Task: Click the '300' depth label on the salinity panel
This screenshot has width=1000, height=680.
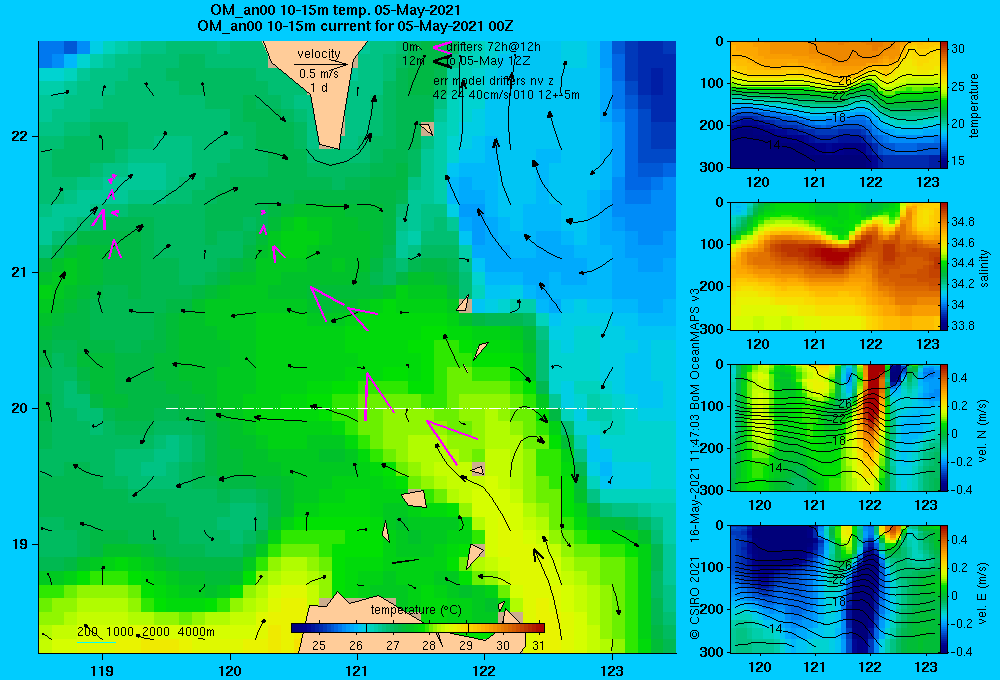Action: (x=713, y=329)
